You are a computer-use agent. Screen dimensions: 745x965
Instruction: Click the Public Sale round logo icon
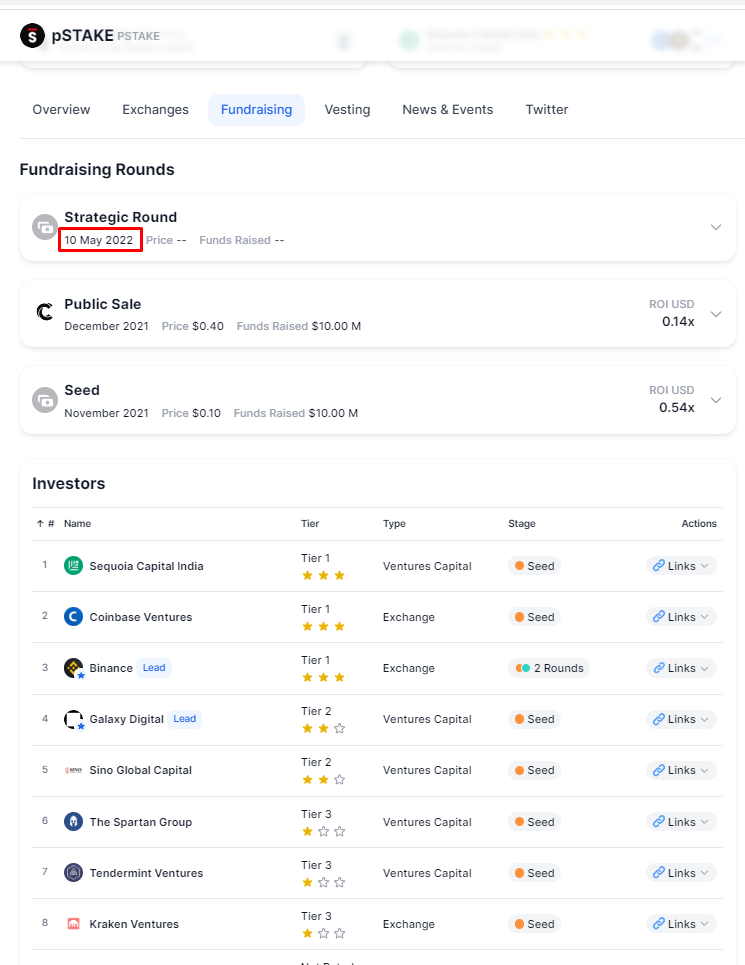(x=45, y=313)
